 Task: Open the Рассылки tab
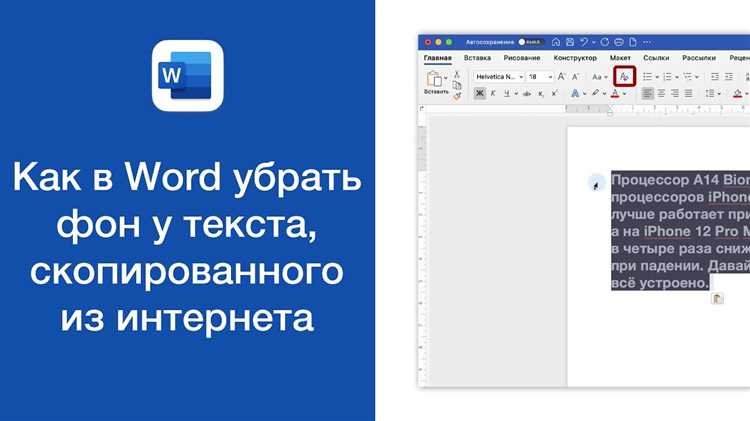(699, 58)
